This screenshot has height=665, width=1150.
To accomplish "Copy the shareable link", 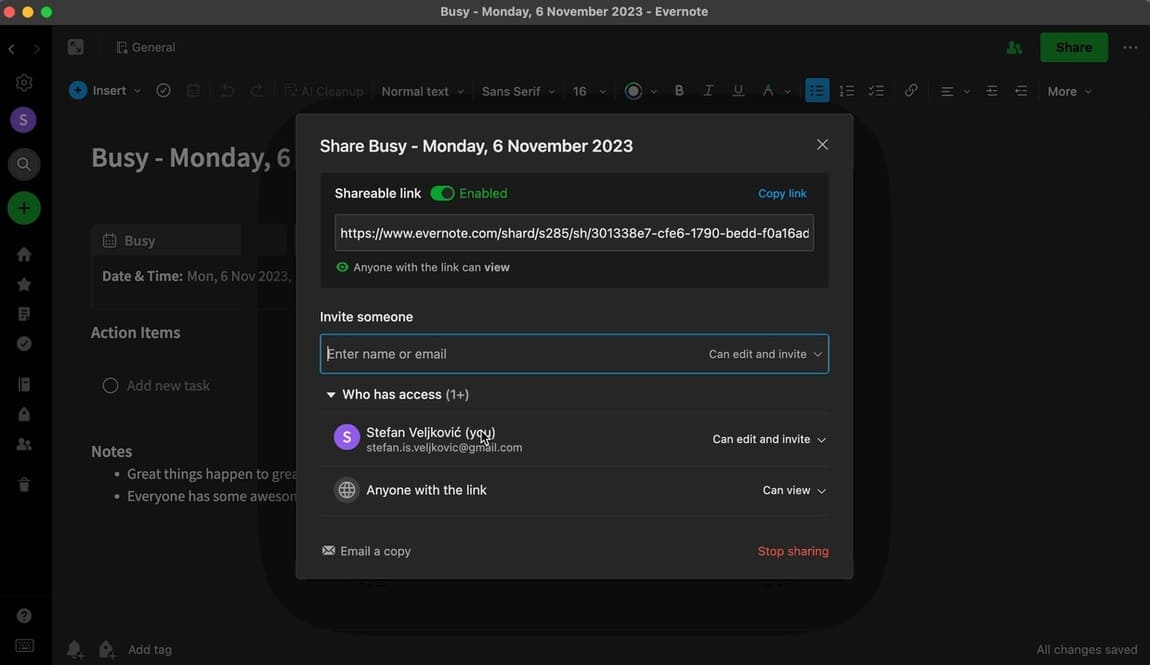I will [x=782, y=194].
